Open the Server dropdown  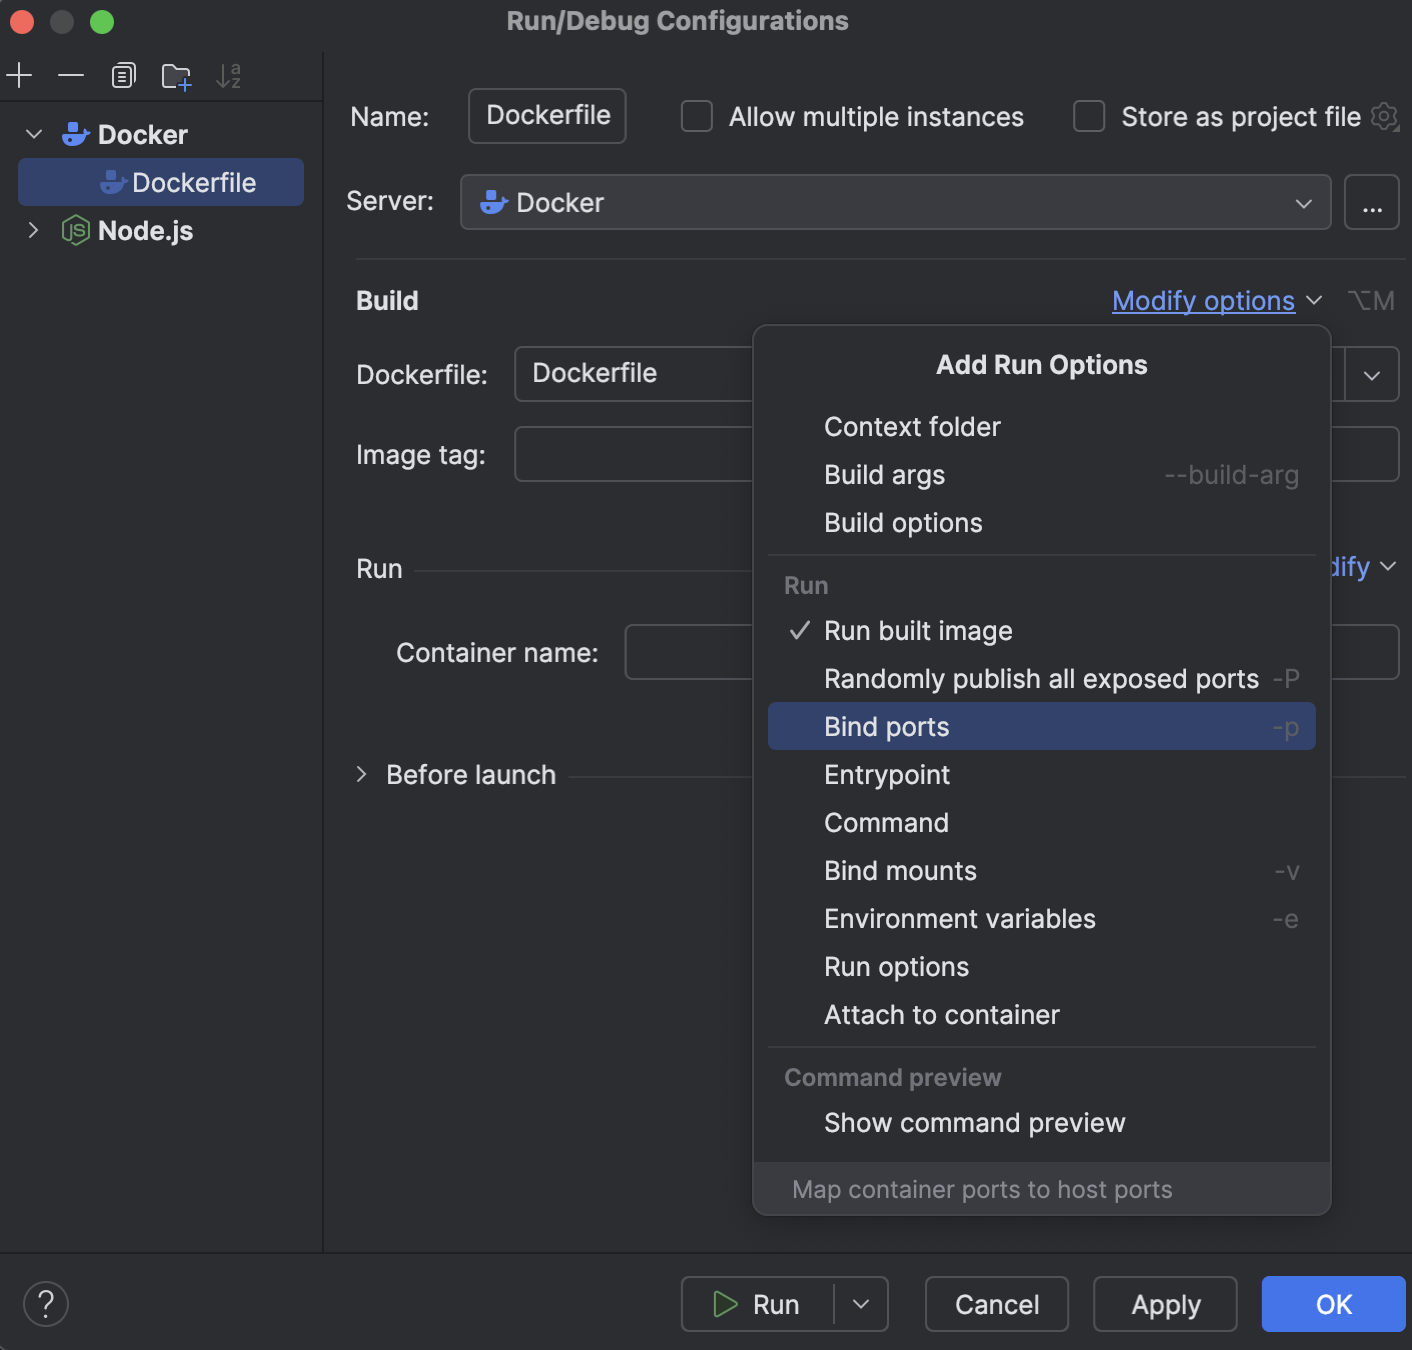(1304, 202)
